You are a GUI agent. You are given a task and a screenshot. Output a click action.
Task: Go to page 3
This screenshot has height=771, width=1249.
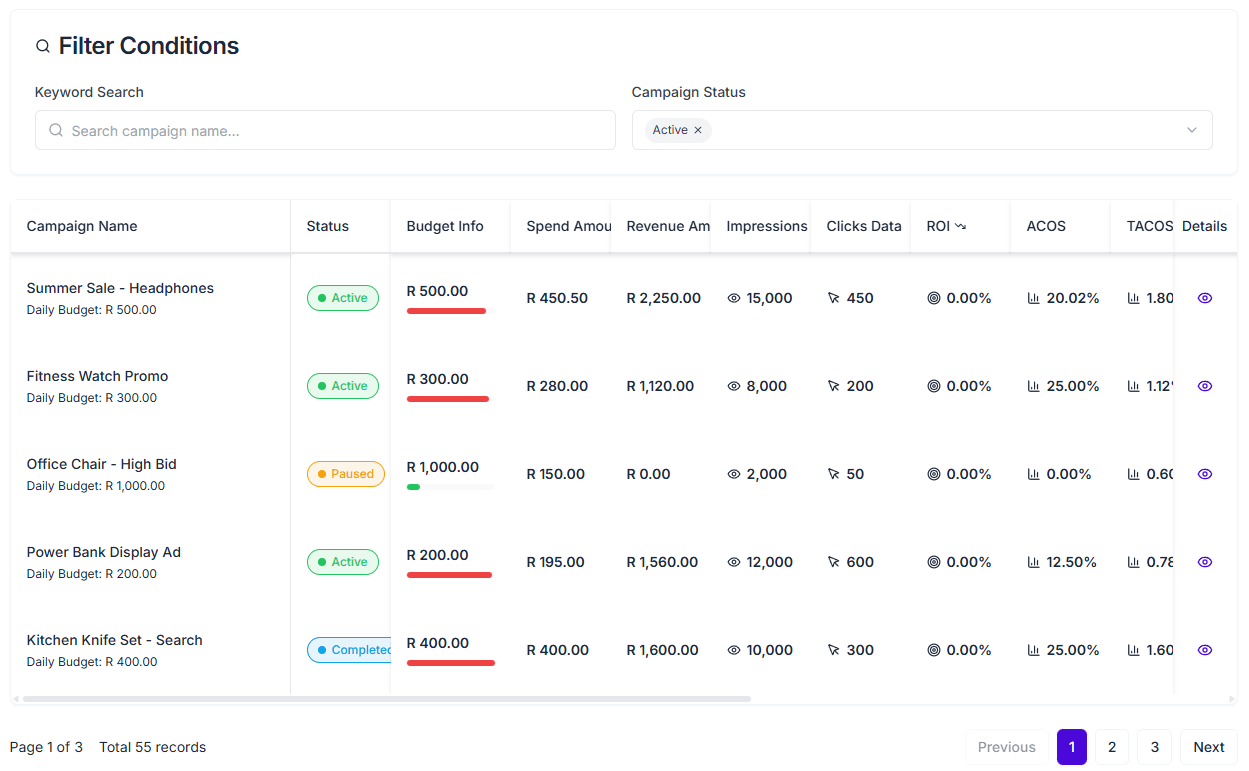[1154, 747]
